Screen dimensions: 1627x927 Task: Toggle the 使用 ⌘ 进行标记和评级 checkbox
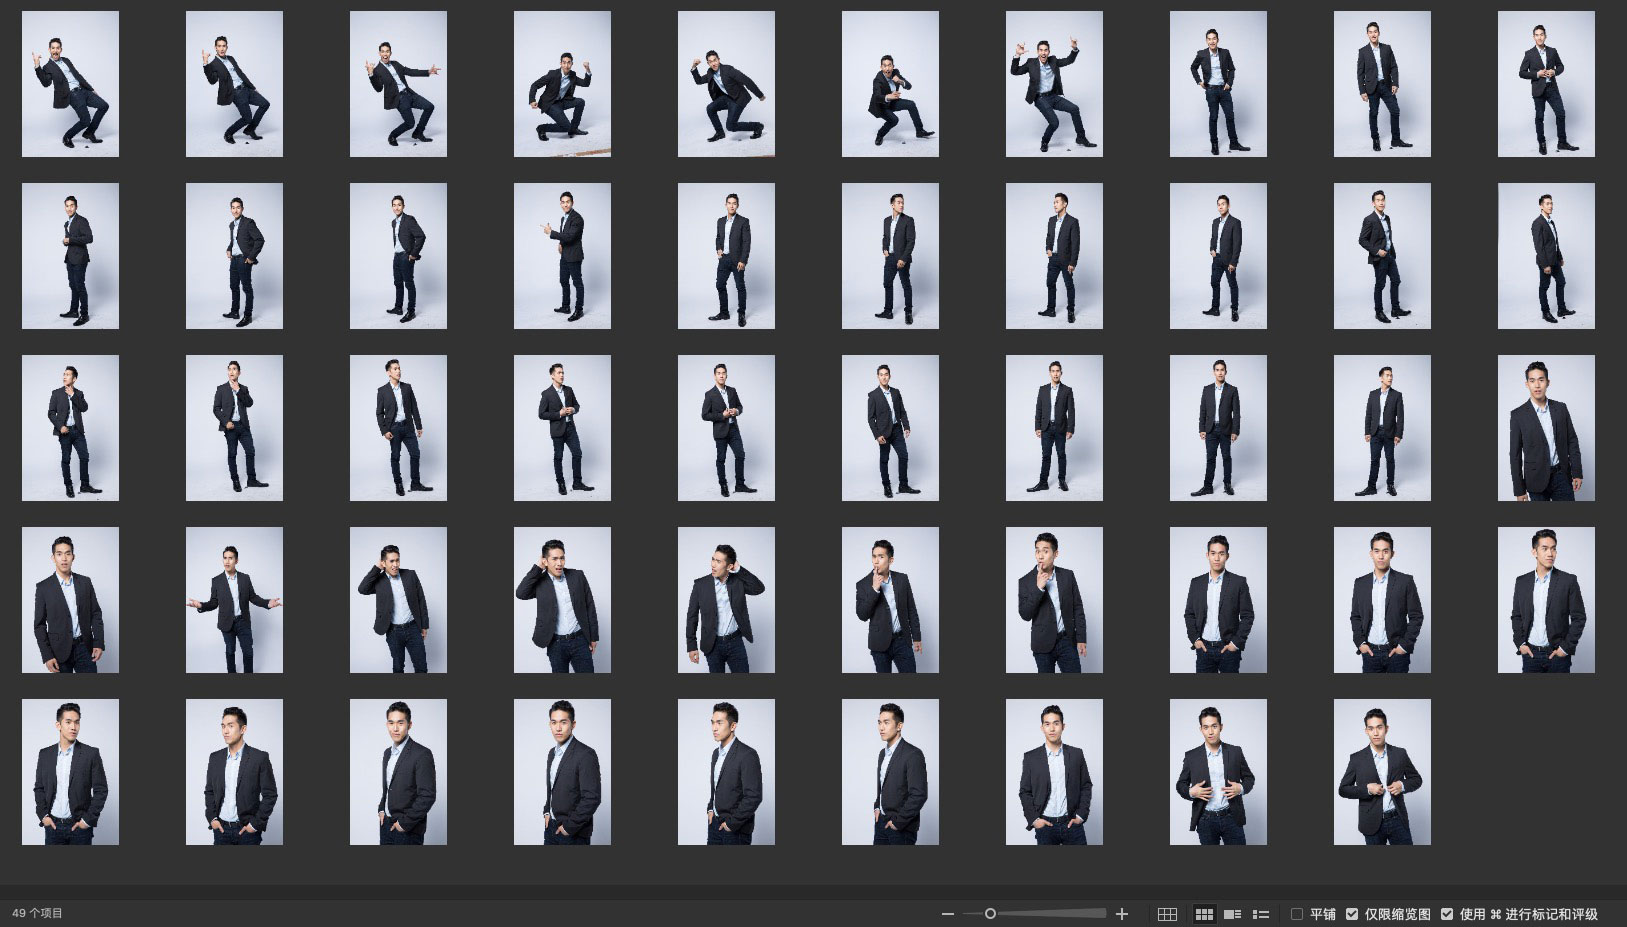pyautogui.click(x=1447, y=914)
